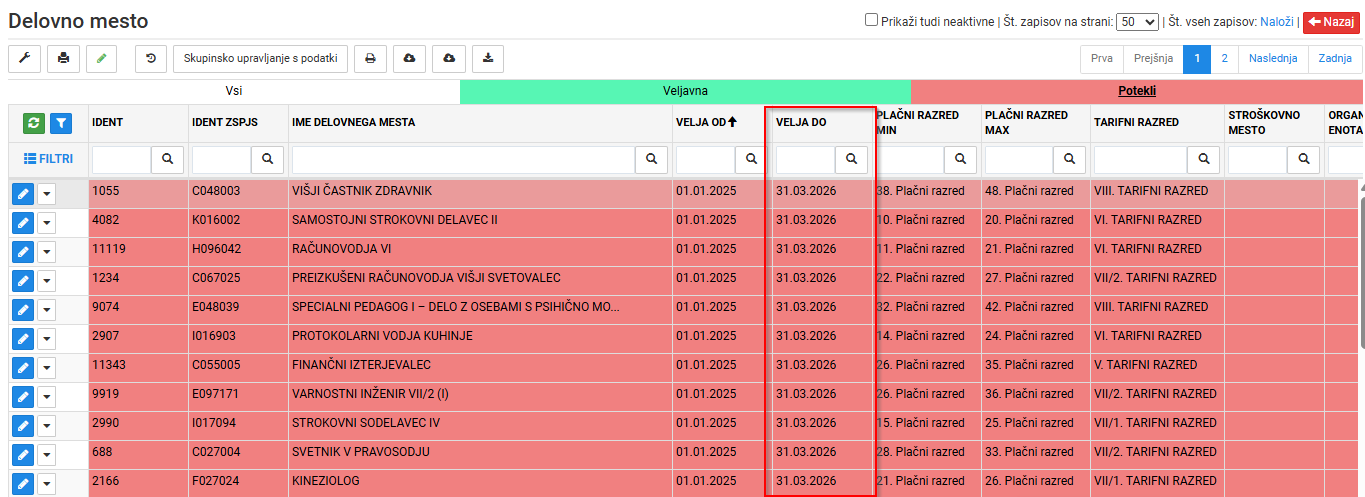This screenshot has height=497, width=1365.
Task: Open the row menu arrow for VIŠJI ČASTNIK ZDRAVNIK
Action: pos(47,195)
